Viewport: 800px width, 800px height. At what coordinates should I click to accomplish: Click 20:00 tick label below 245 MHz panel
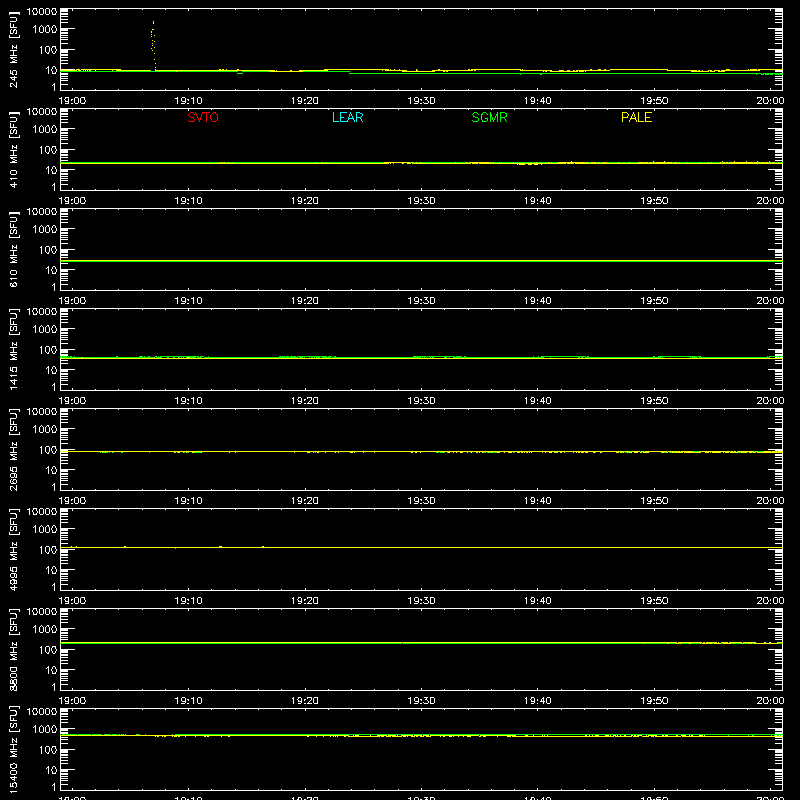770,101
